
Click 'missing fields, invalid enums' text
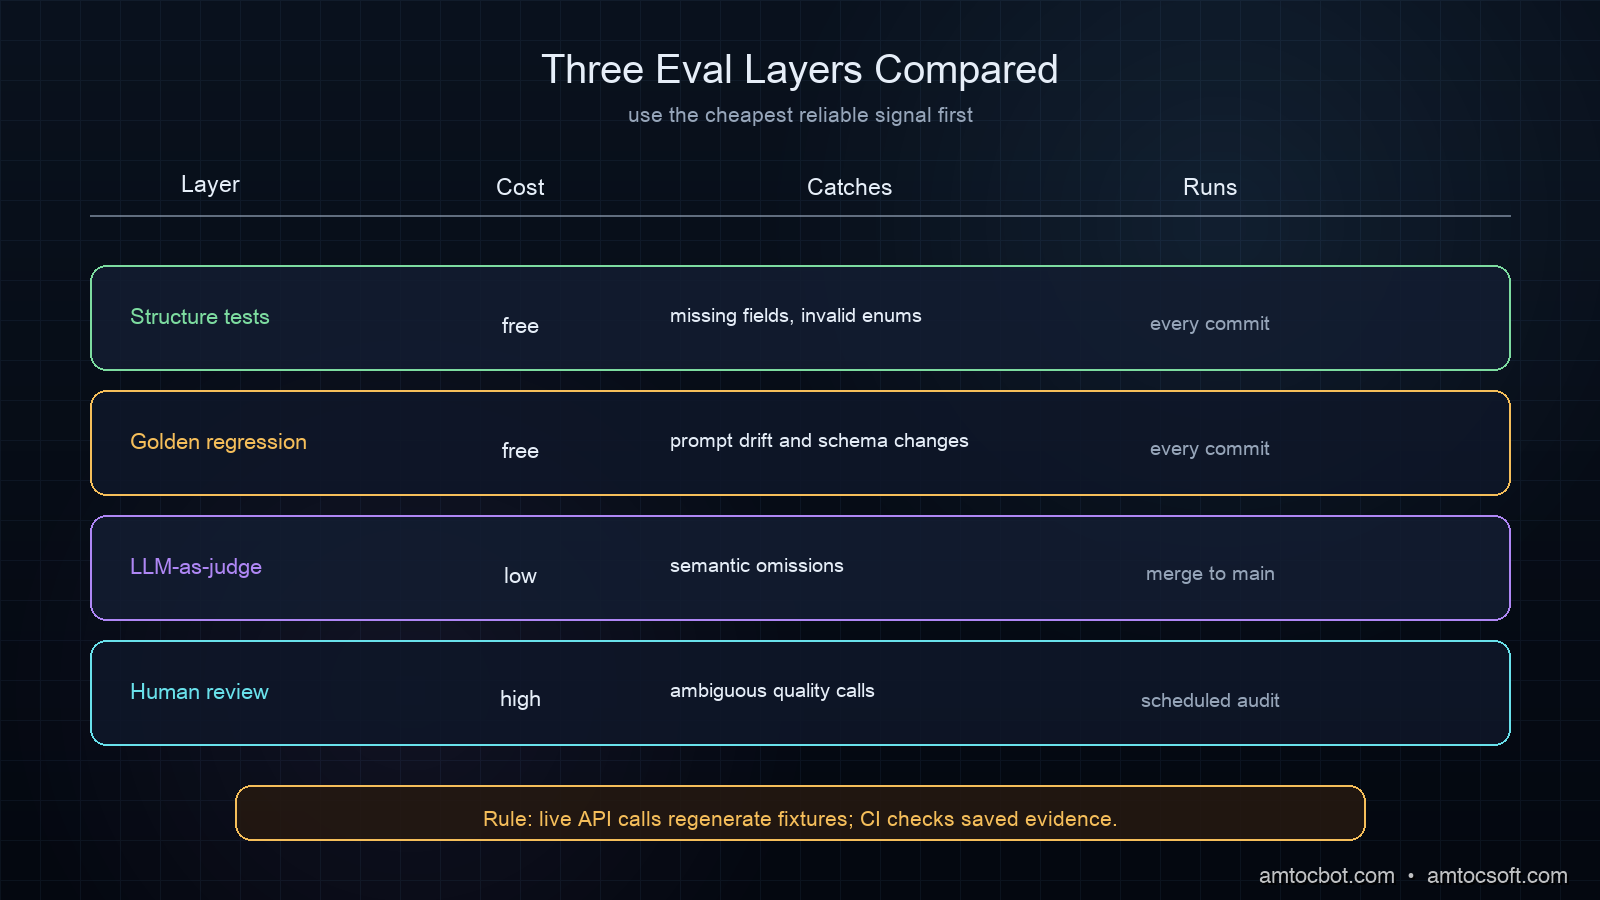(796, 316)
